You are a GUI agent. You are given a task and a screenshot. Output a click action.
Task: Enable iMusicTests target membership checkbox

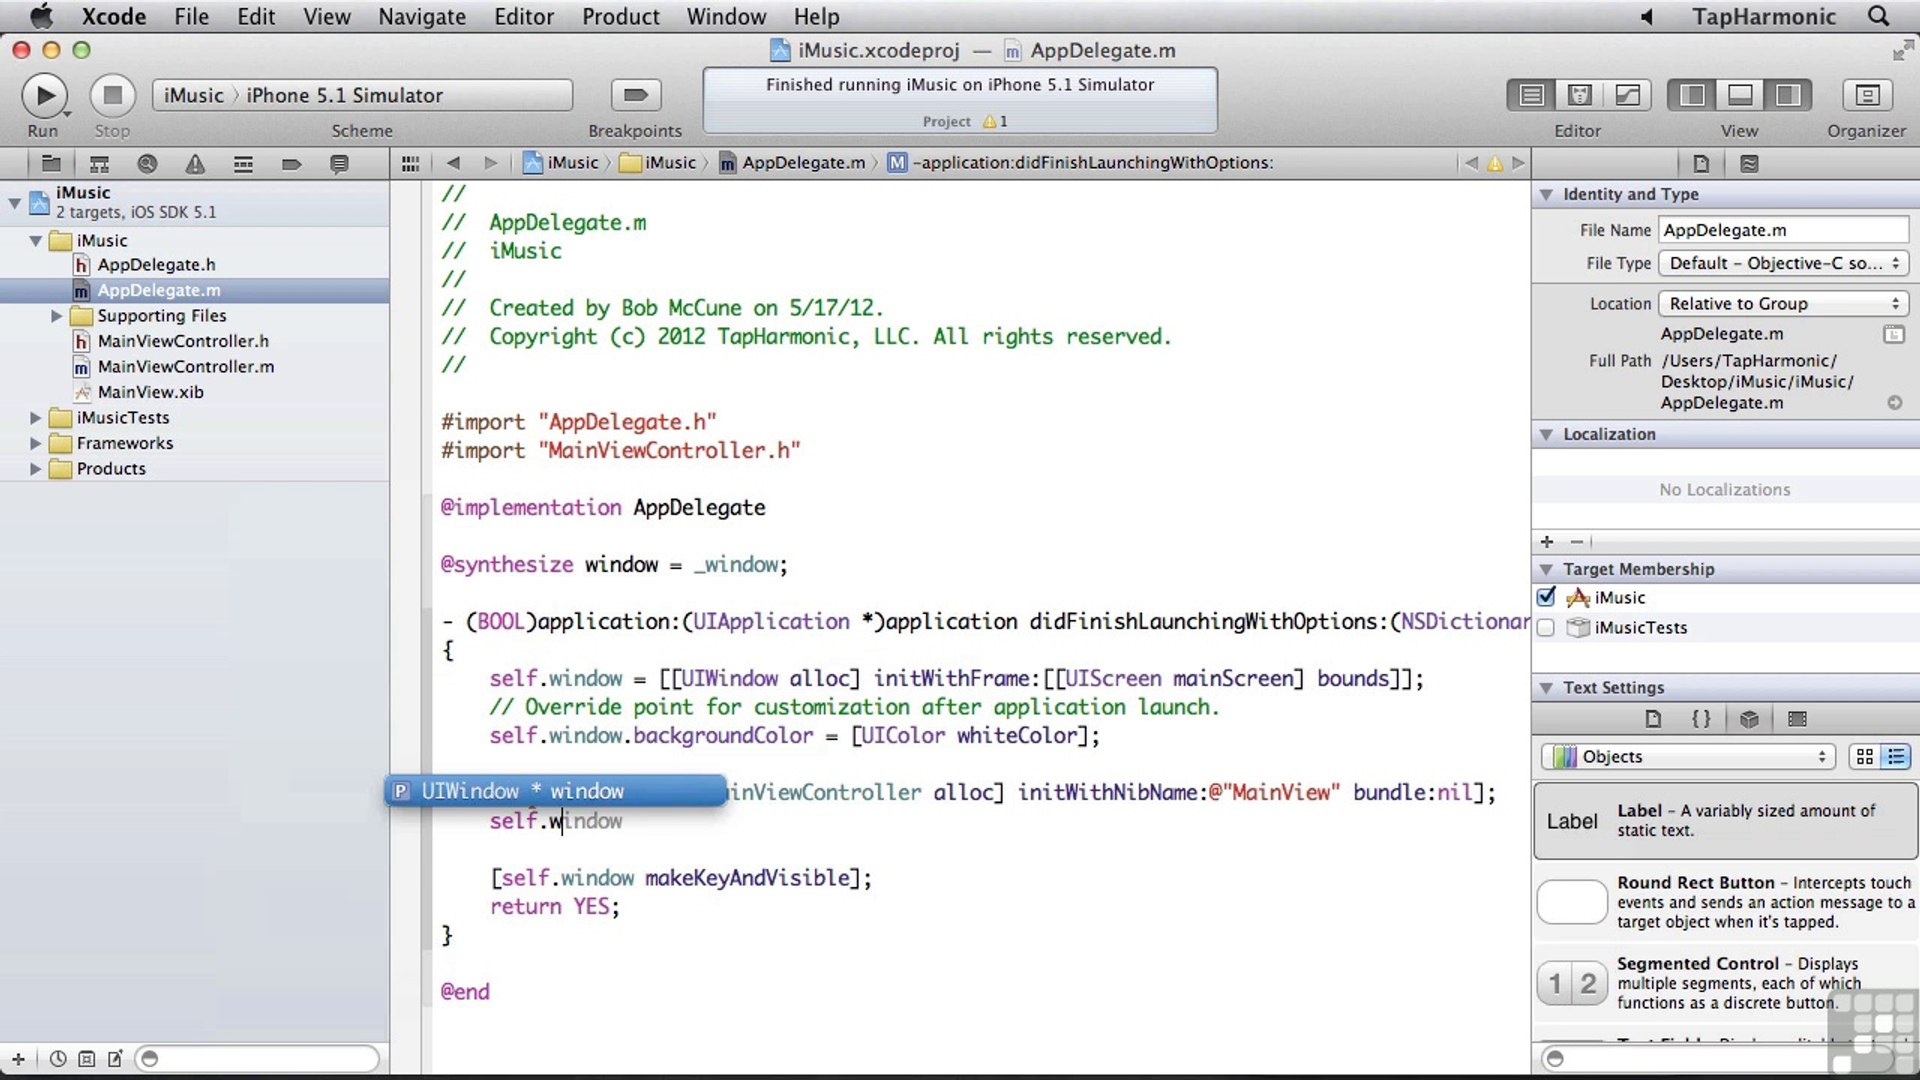click(1546, 627)
